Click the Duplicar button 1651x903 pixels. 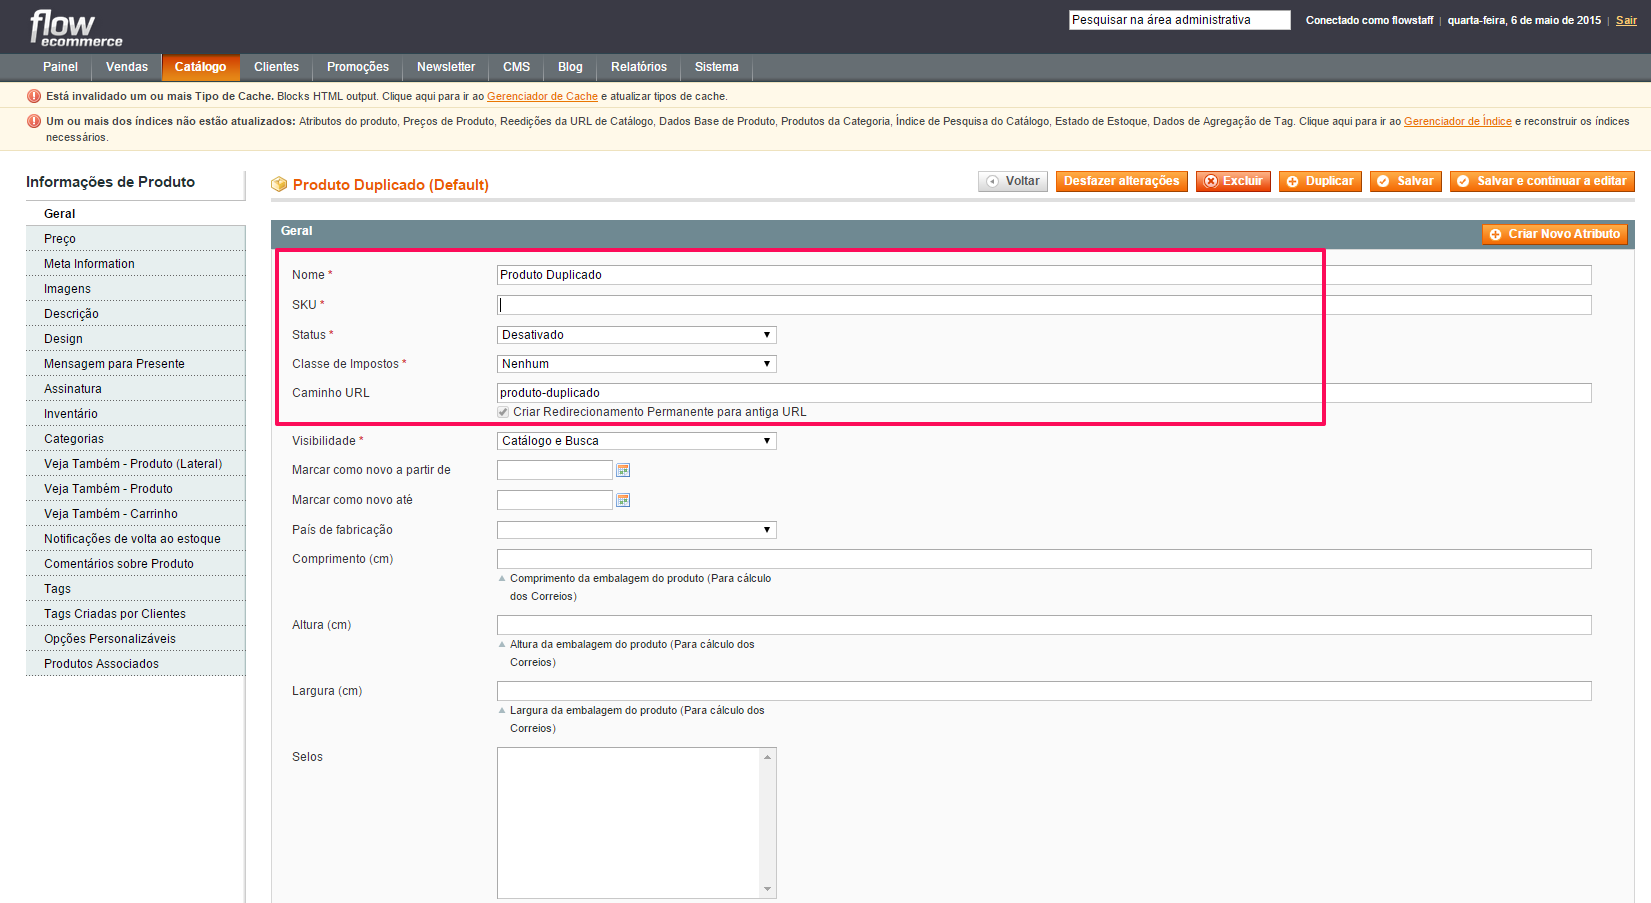click(1320, 181)
